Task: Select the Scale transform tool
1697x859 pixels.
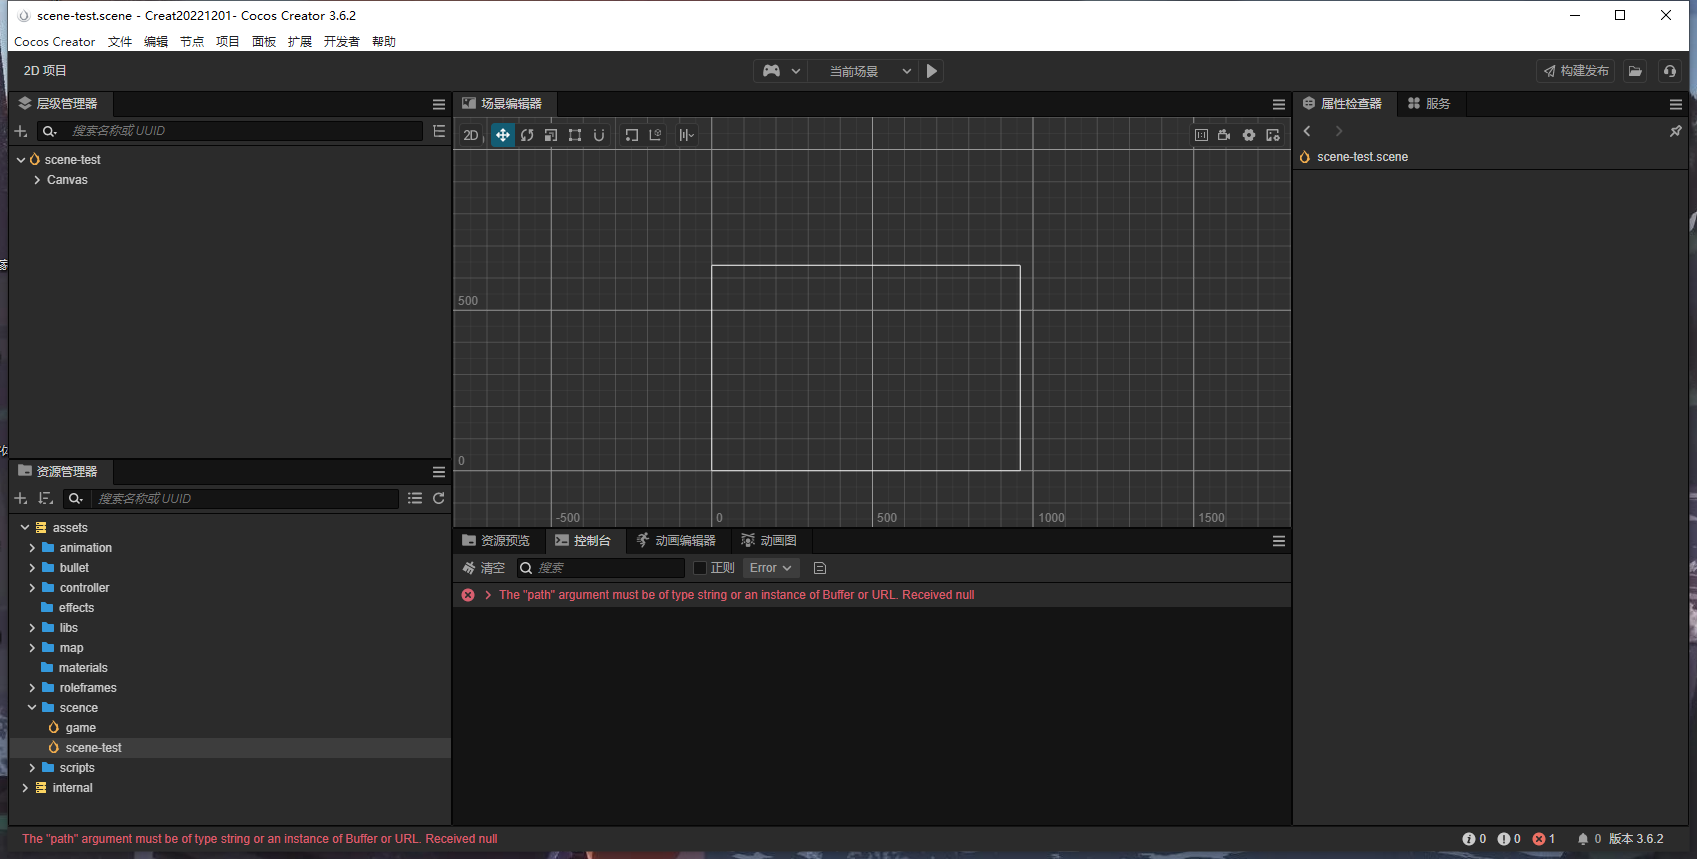Action: tap(551, 135)
